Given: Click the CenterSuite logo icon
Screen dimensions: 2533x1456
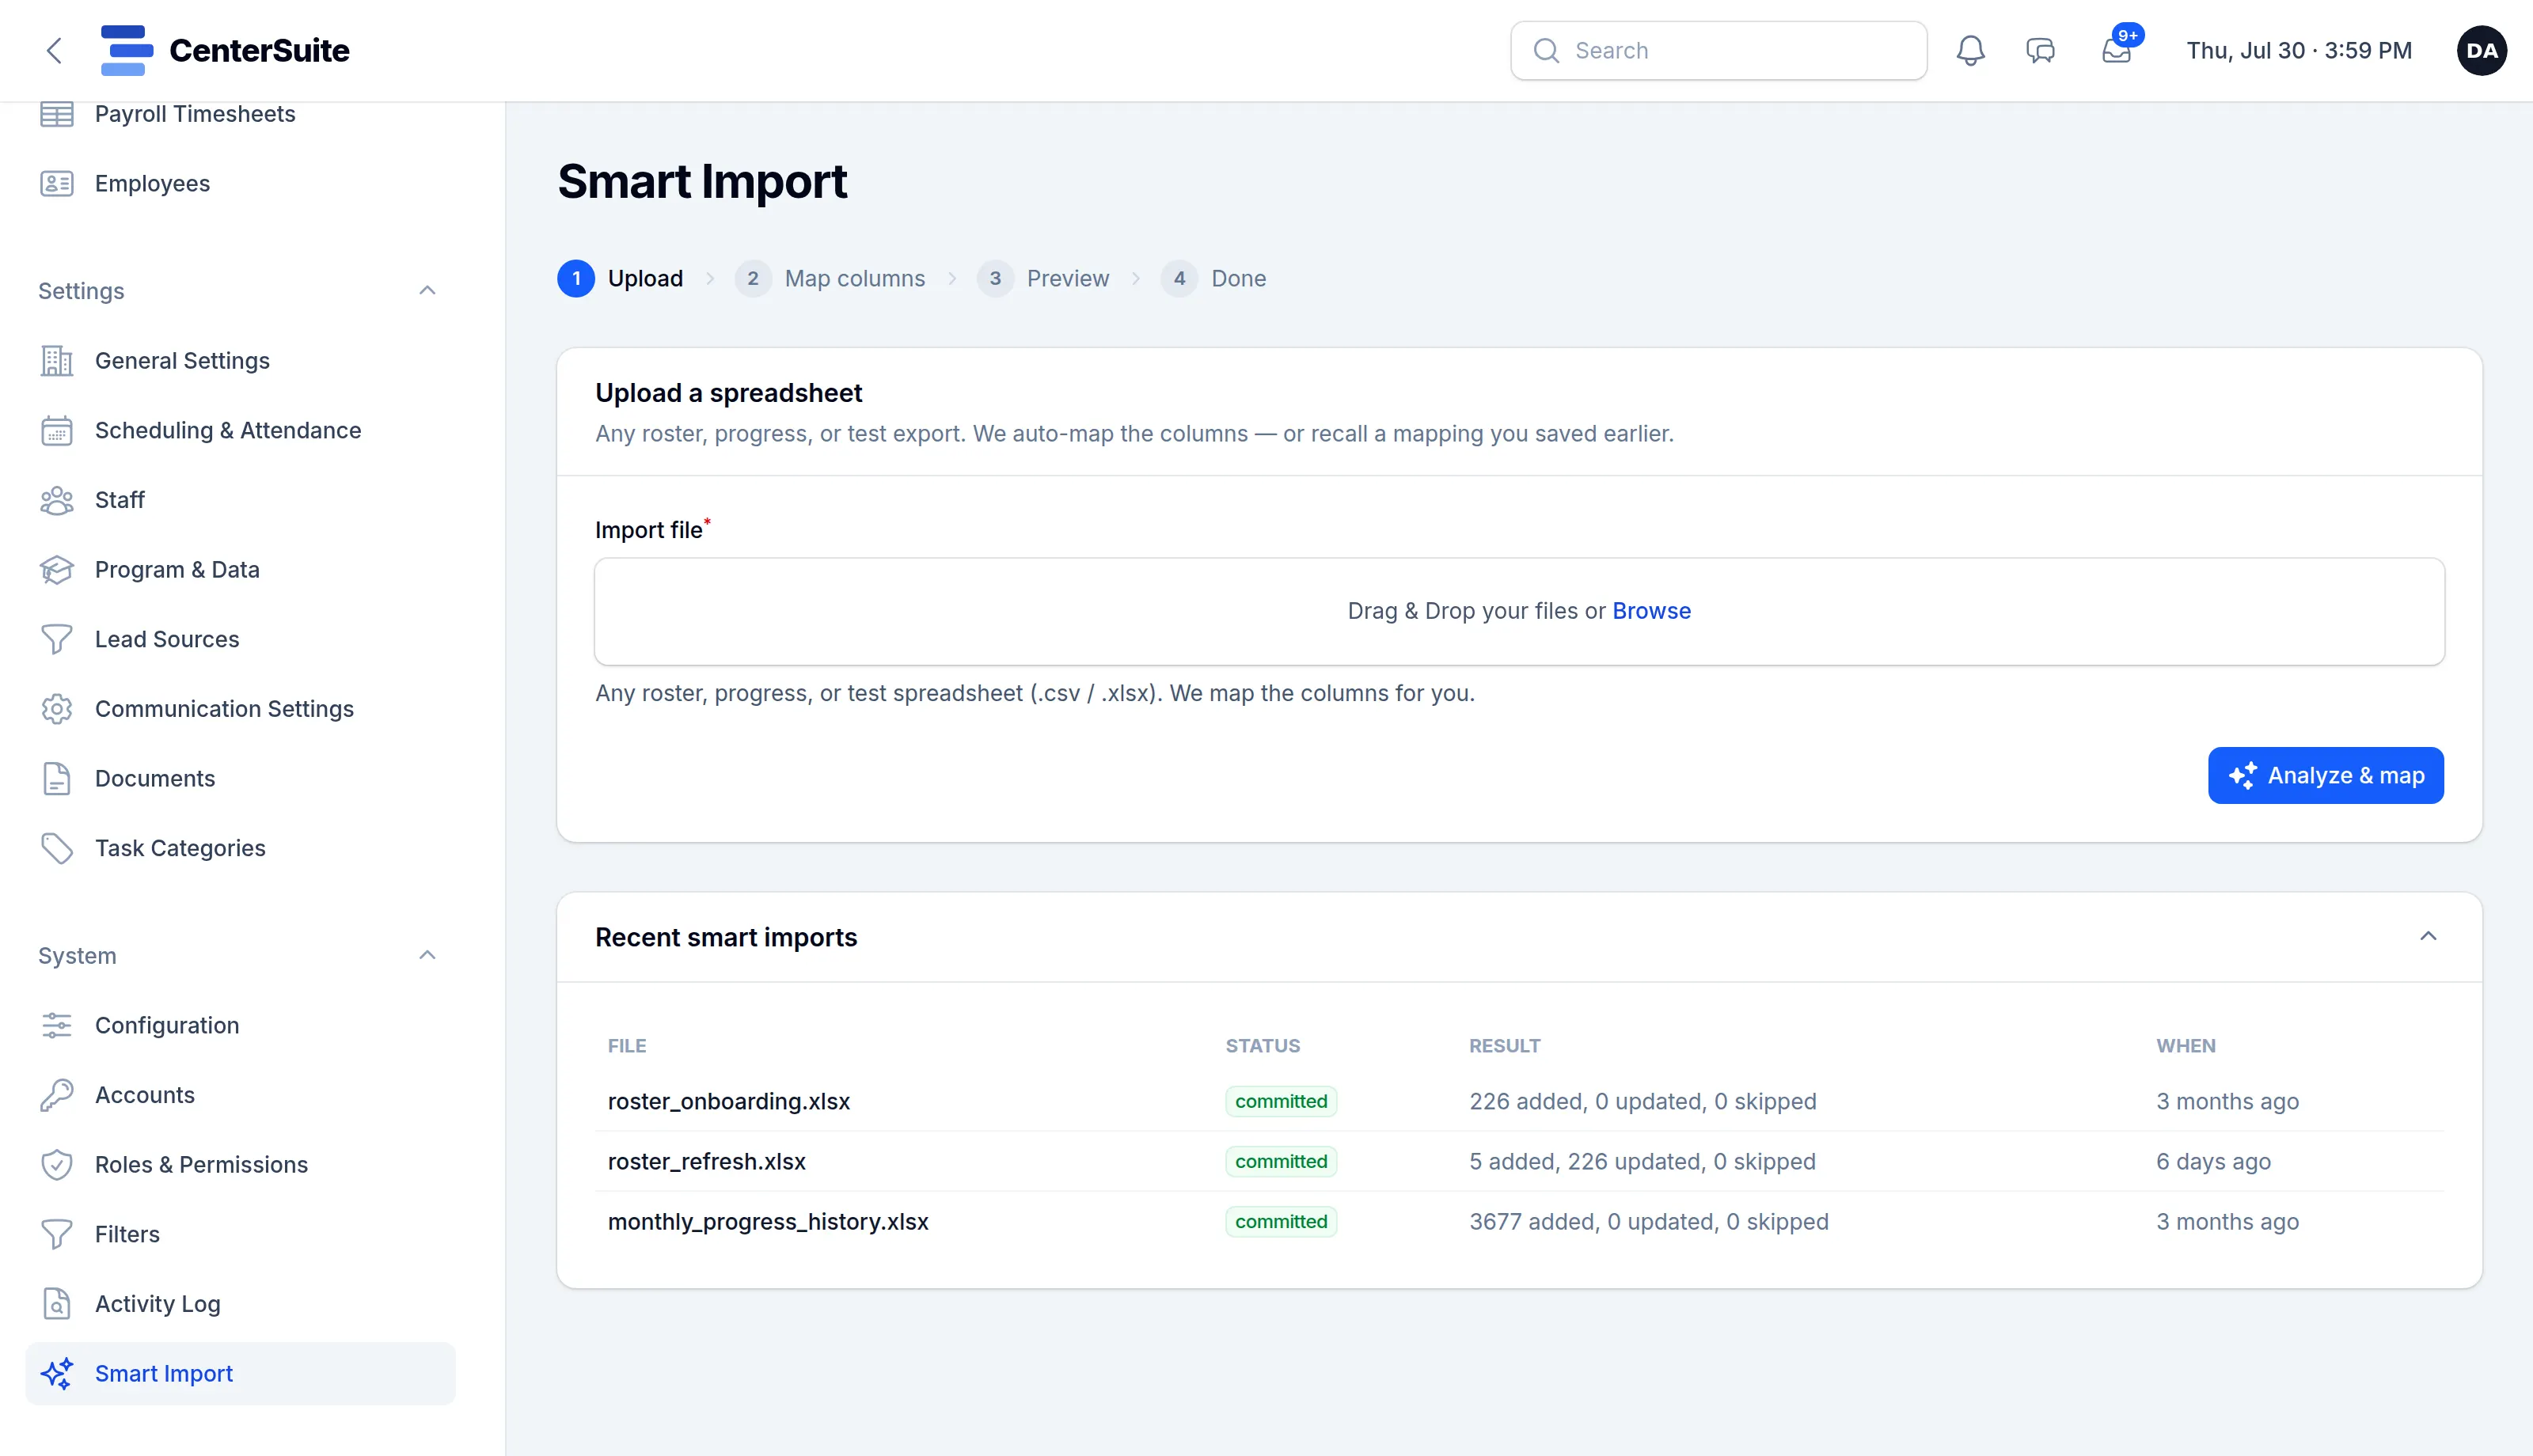Looking at the screenshot, I should [x=126, y=50].
